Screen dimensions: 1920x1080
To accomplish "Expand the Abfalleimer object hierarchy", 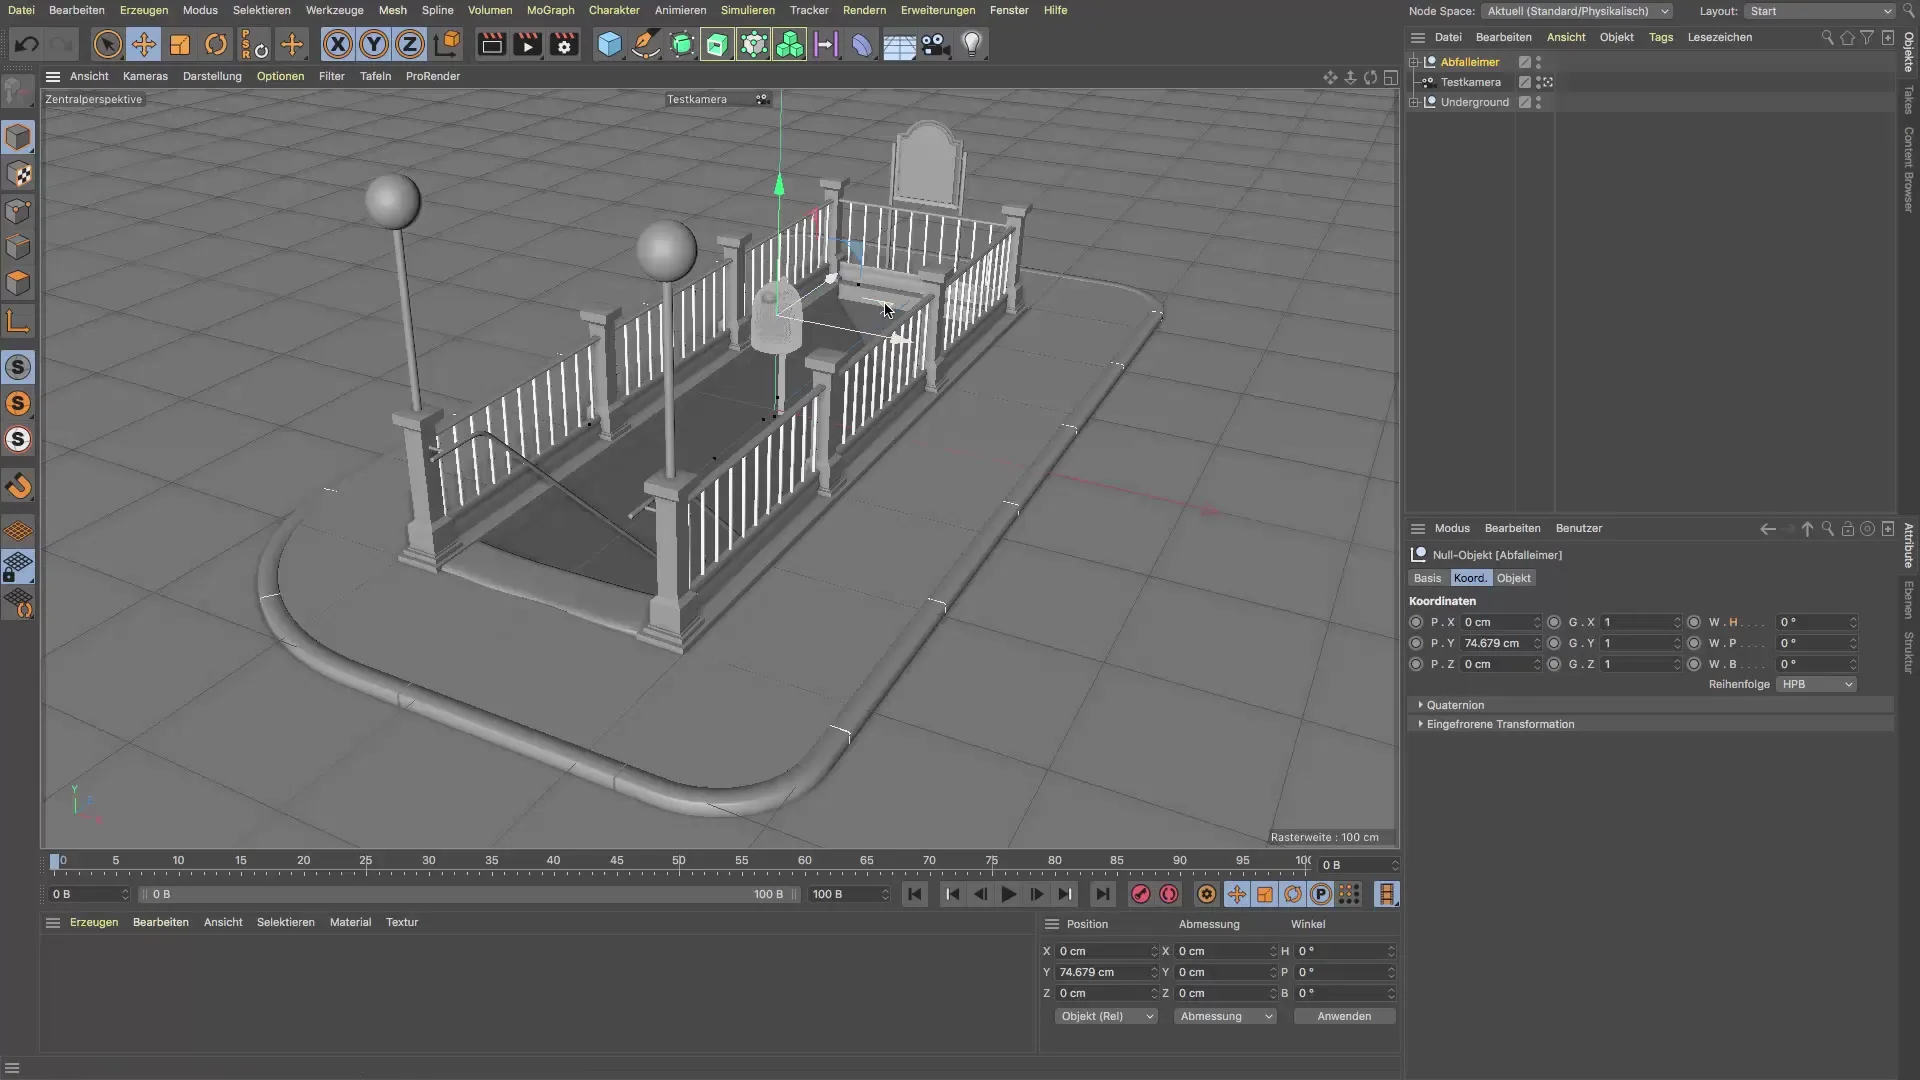I will coord(1414,62).
